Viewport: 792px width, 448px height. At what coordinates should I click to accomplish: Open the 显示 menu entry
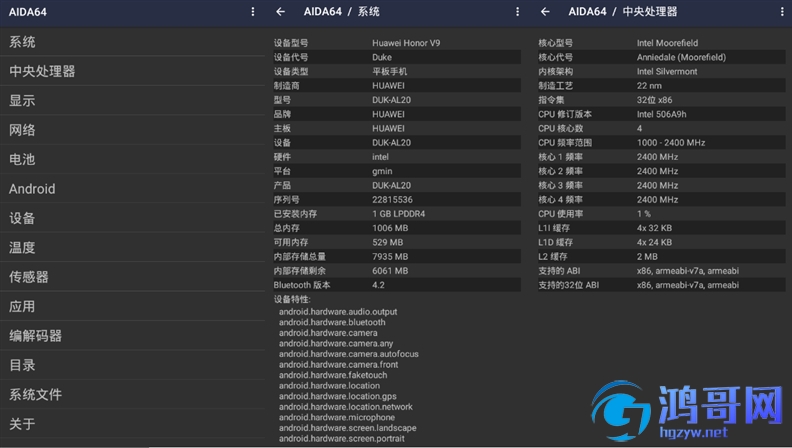pyautogui.click(x=132, y=101)
